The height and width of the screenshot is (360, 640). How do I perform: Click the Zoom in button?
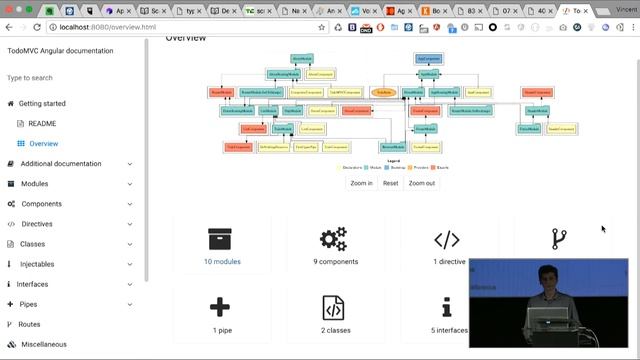[x=361, y=183]
